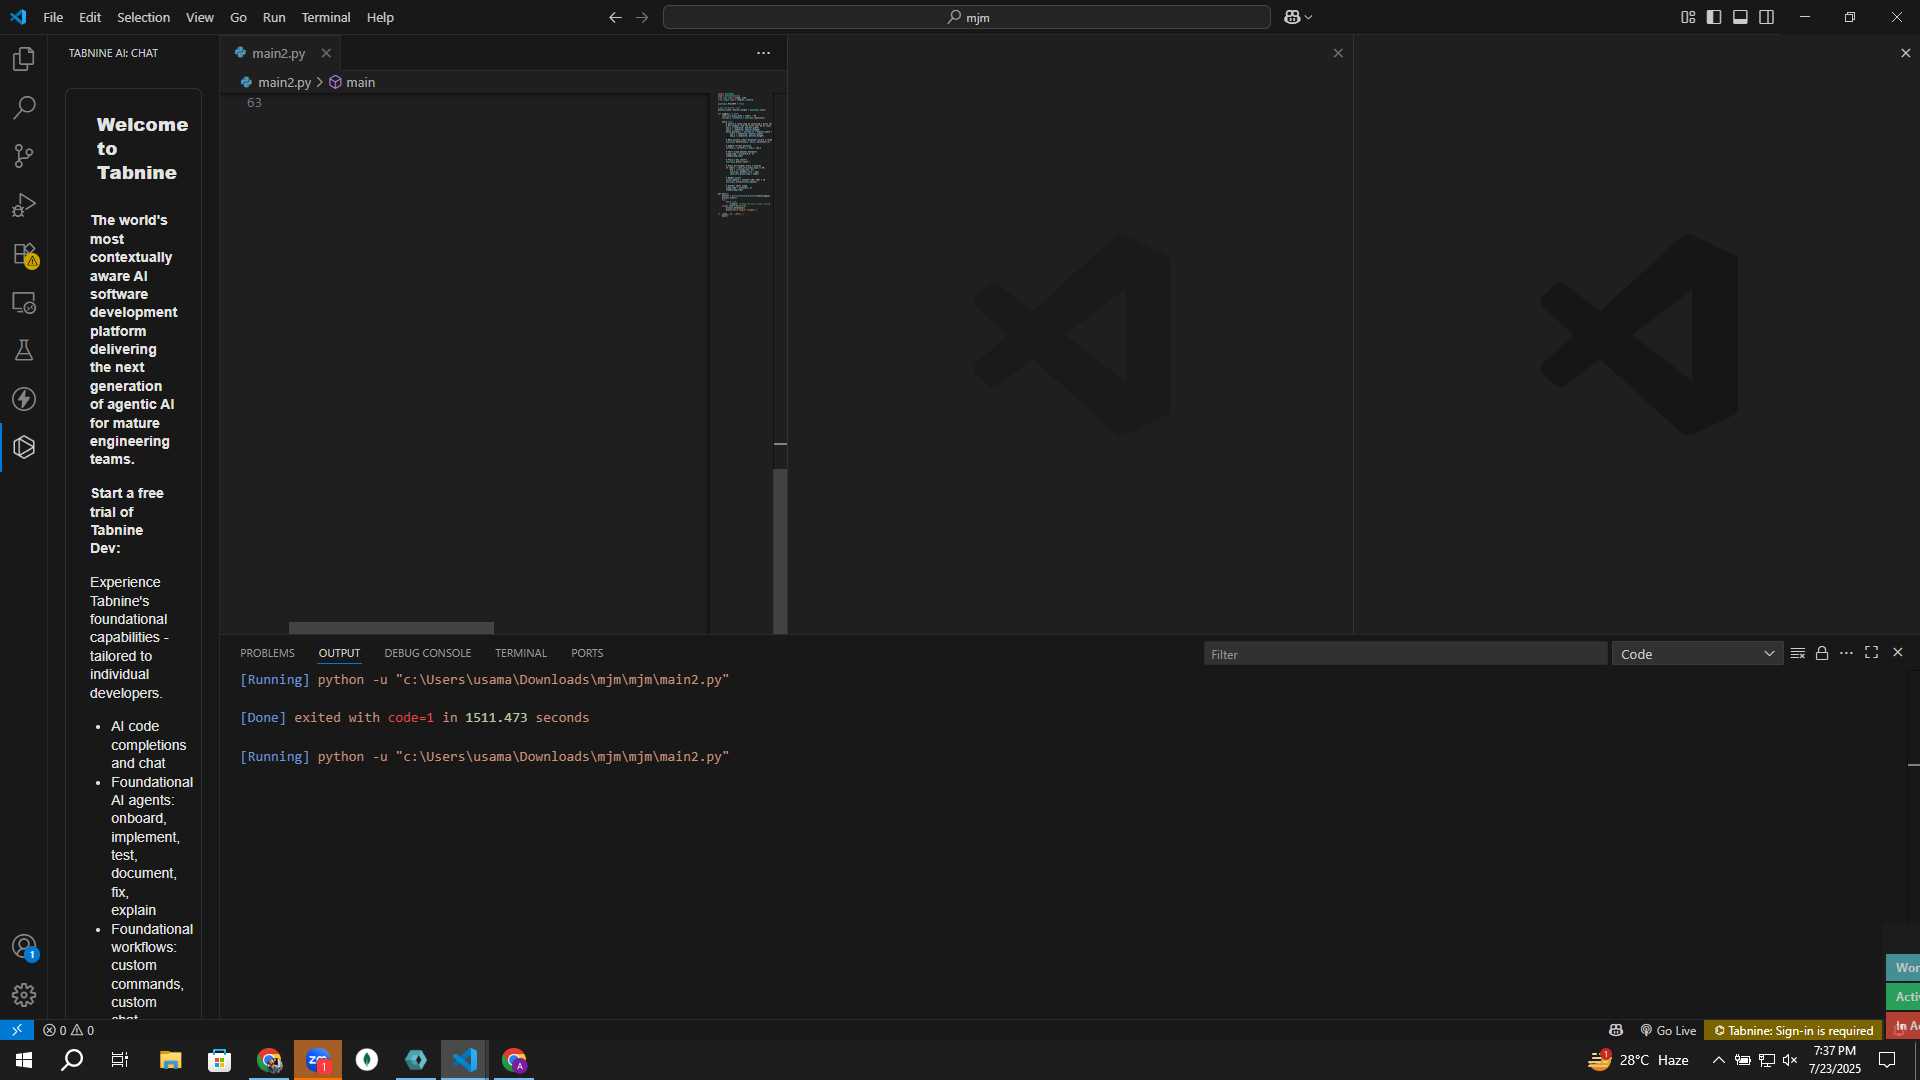The height and width of the screenshot is (1080, 1920).
Task: Select the main2.py editor tab
Action: (x=280, y=53)
